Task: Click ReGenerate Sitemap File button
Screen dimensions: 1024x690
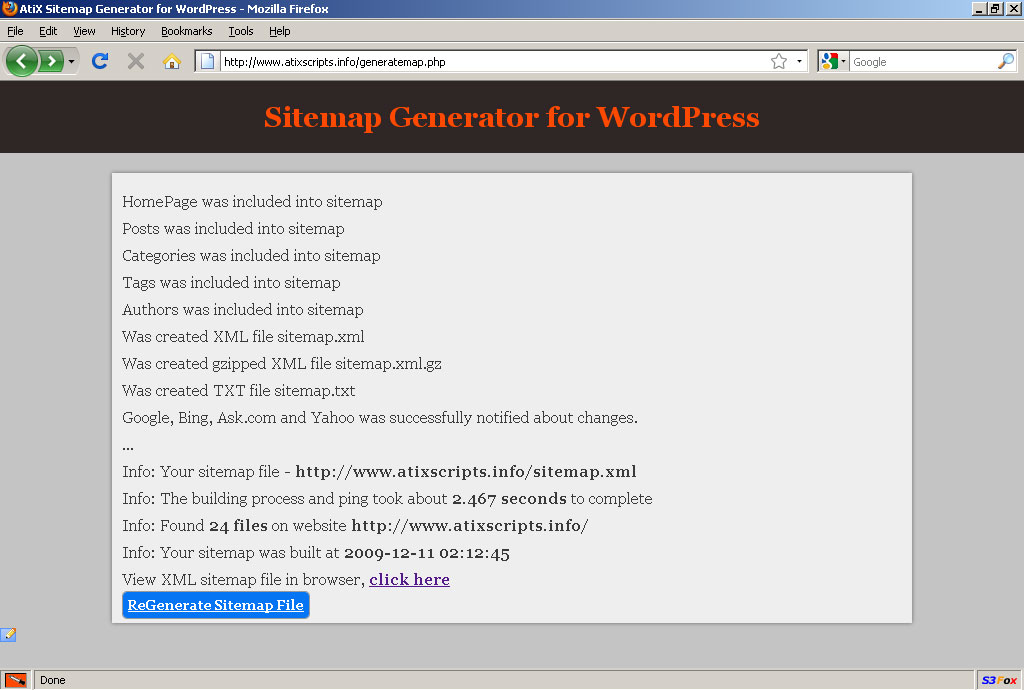Action: (x=216, y=605)
